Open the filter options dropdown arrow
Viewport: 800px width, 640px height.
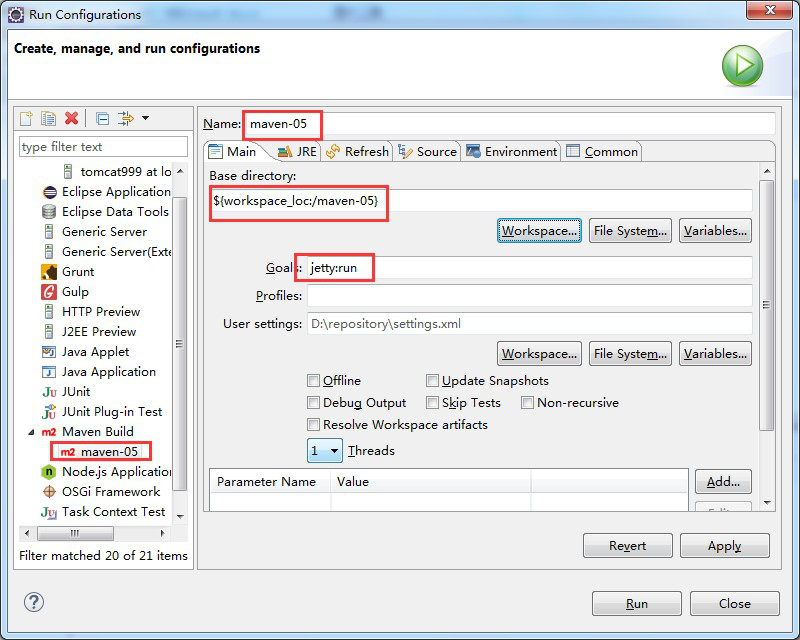[145, 119]
